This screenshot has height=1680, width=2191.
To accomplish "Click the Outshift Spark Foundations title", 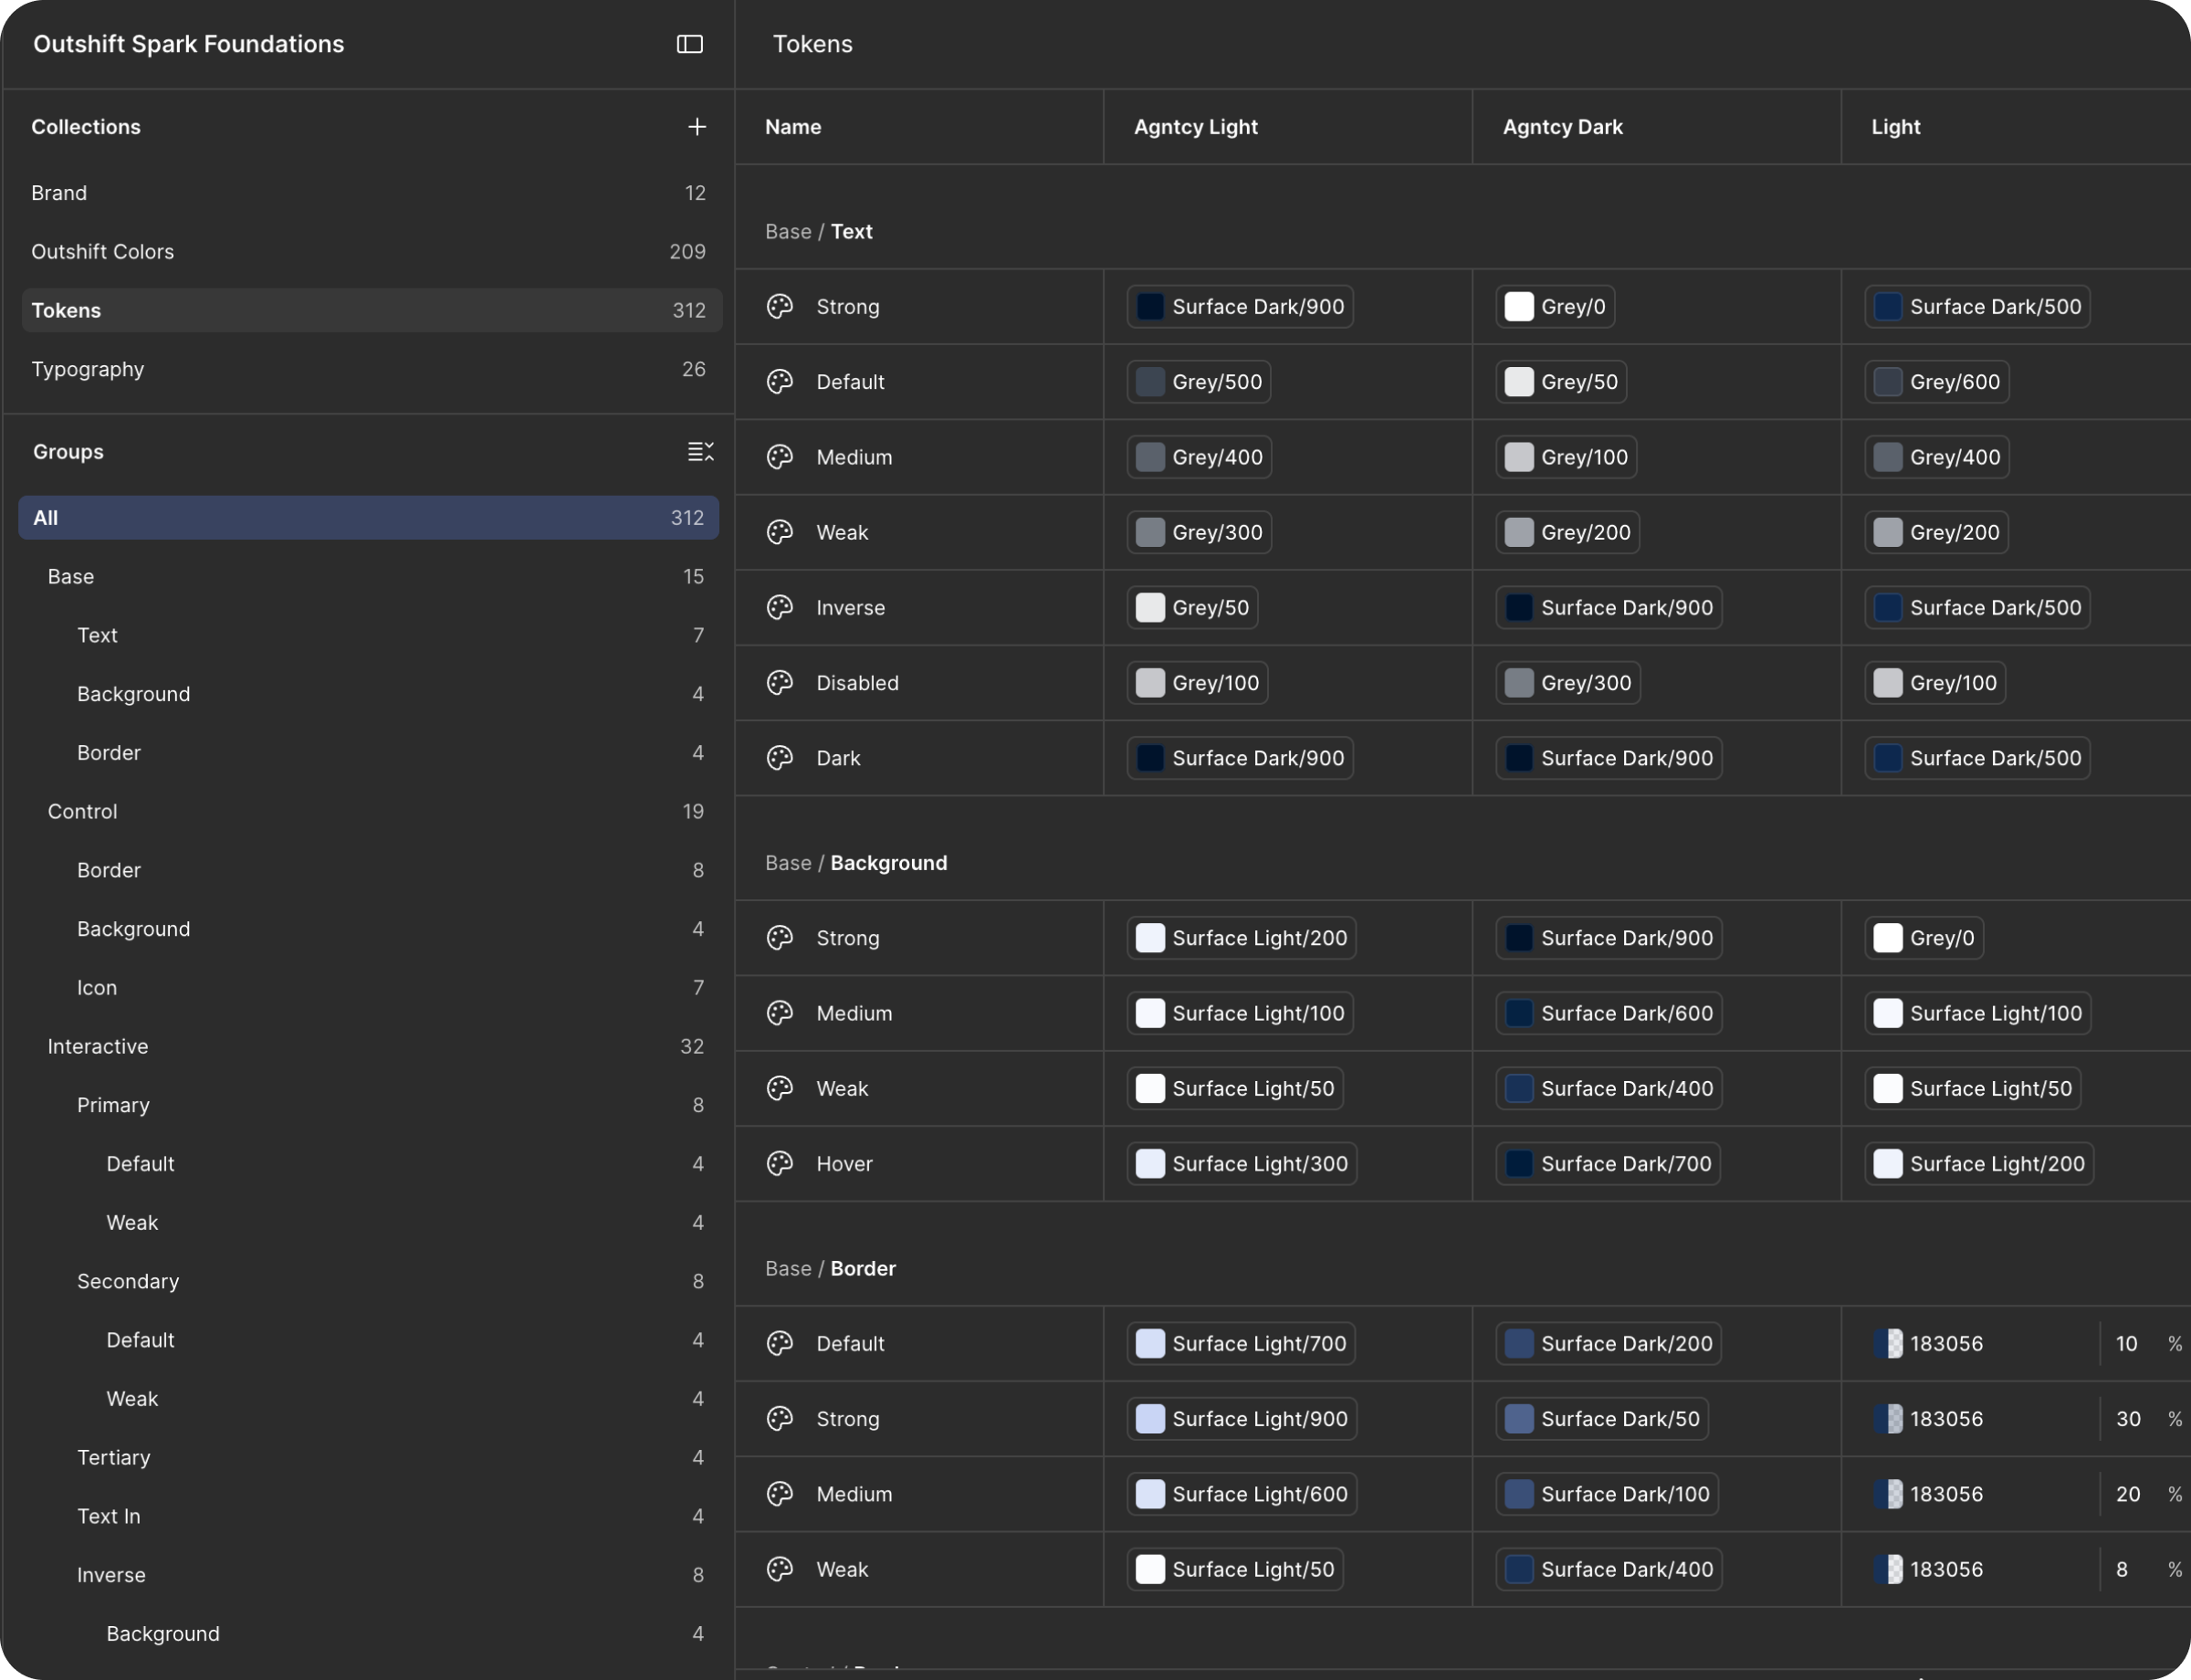I will coord(188,44).
